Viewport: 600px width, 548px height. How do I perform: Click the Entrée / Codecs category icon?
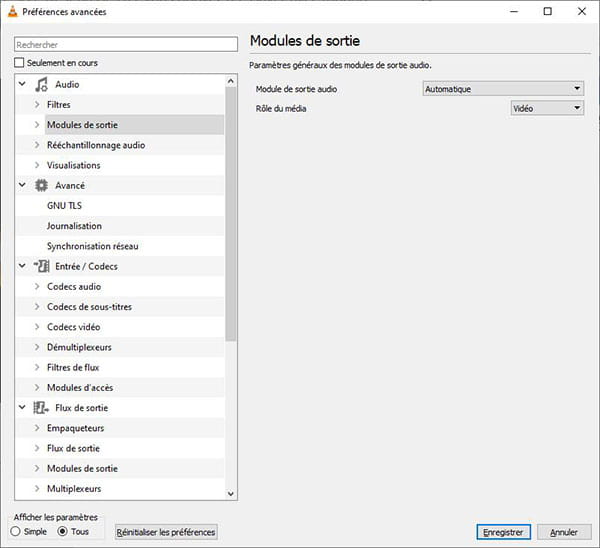tap(41, 266)
